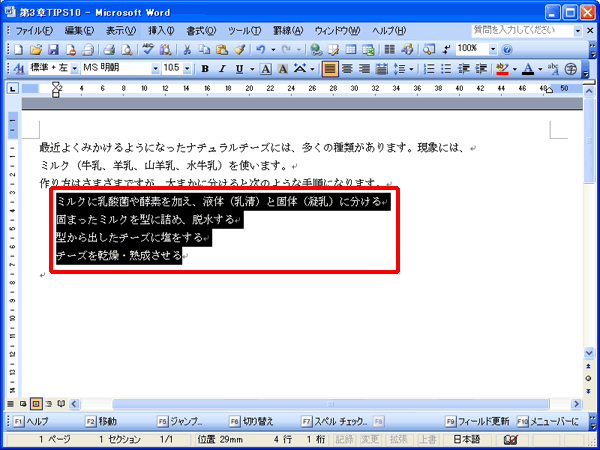Right-align the selected text
Viewport: 600px width, 450px height.
(364, 69)
